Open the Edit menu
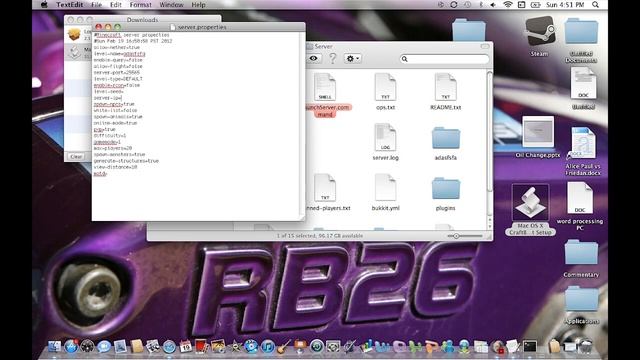This screenshot has height=360, width=640. pos(116,5)
